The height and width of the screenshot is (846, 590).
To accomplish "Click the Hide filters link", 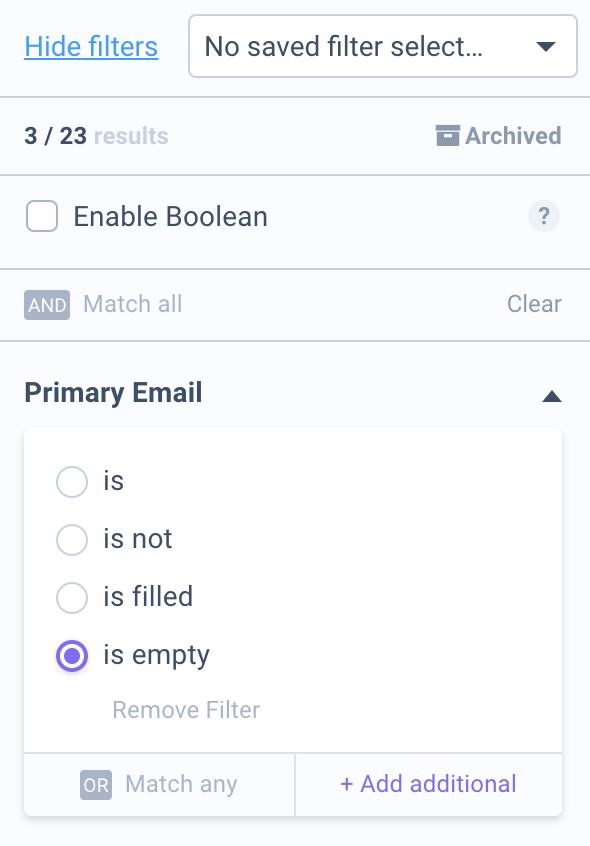I will (91, 46).
